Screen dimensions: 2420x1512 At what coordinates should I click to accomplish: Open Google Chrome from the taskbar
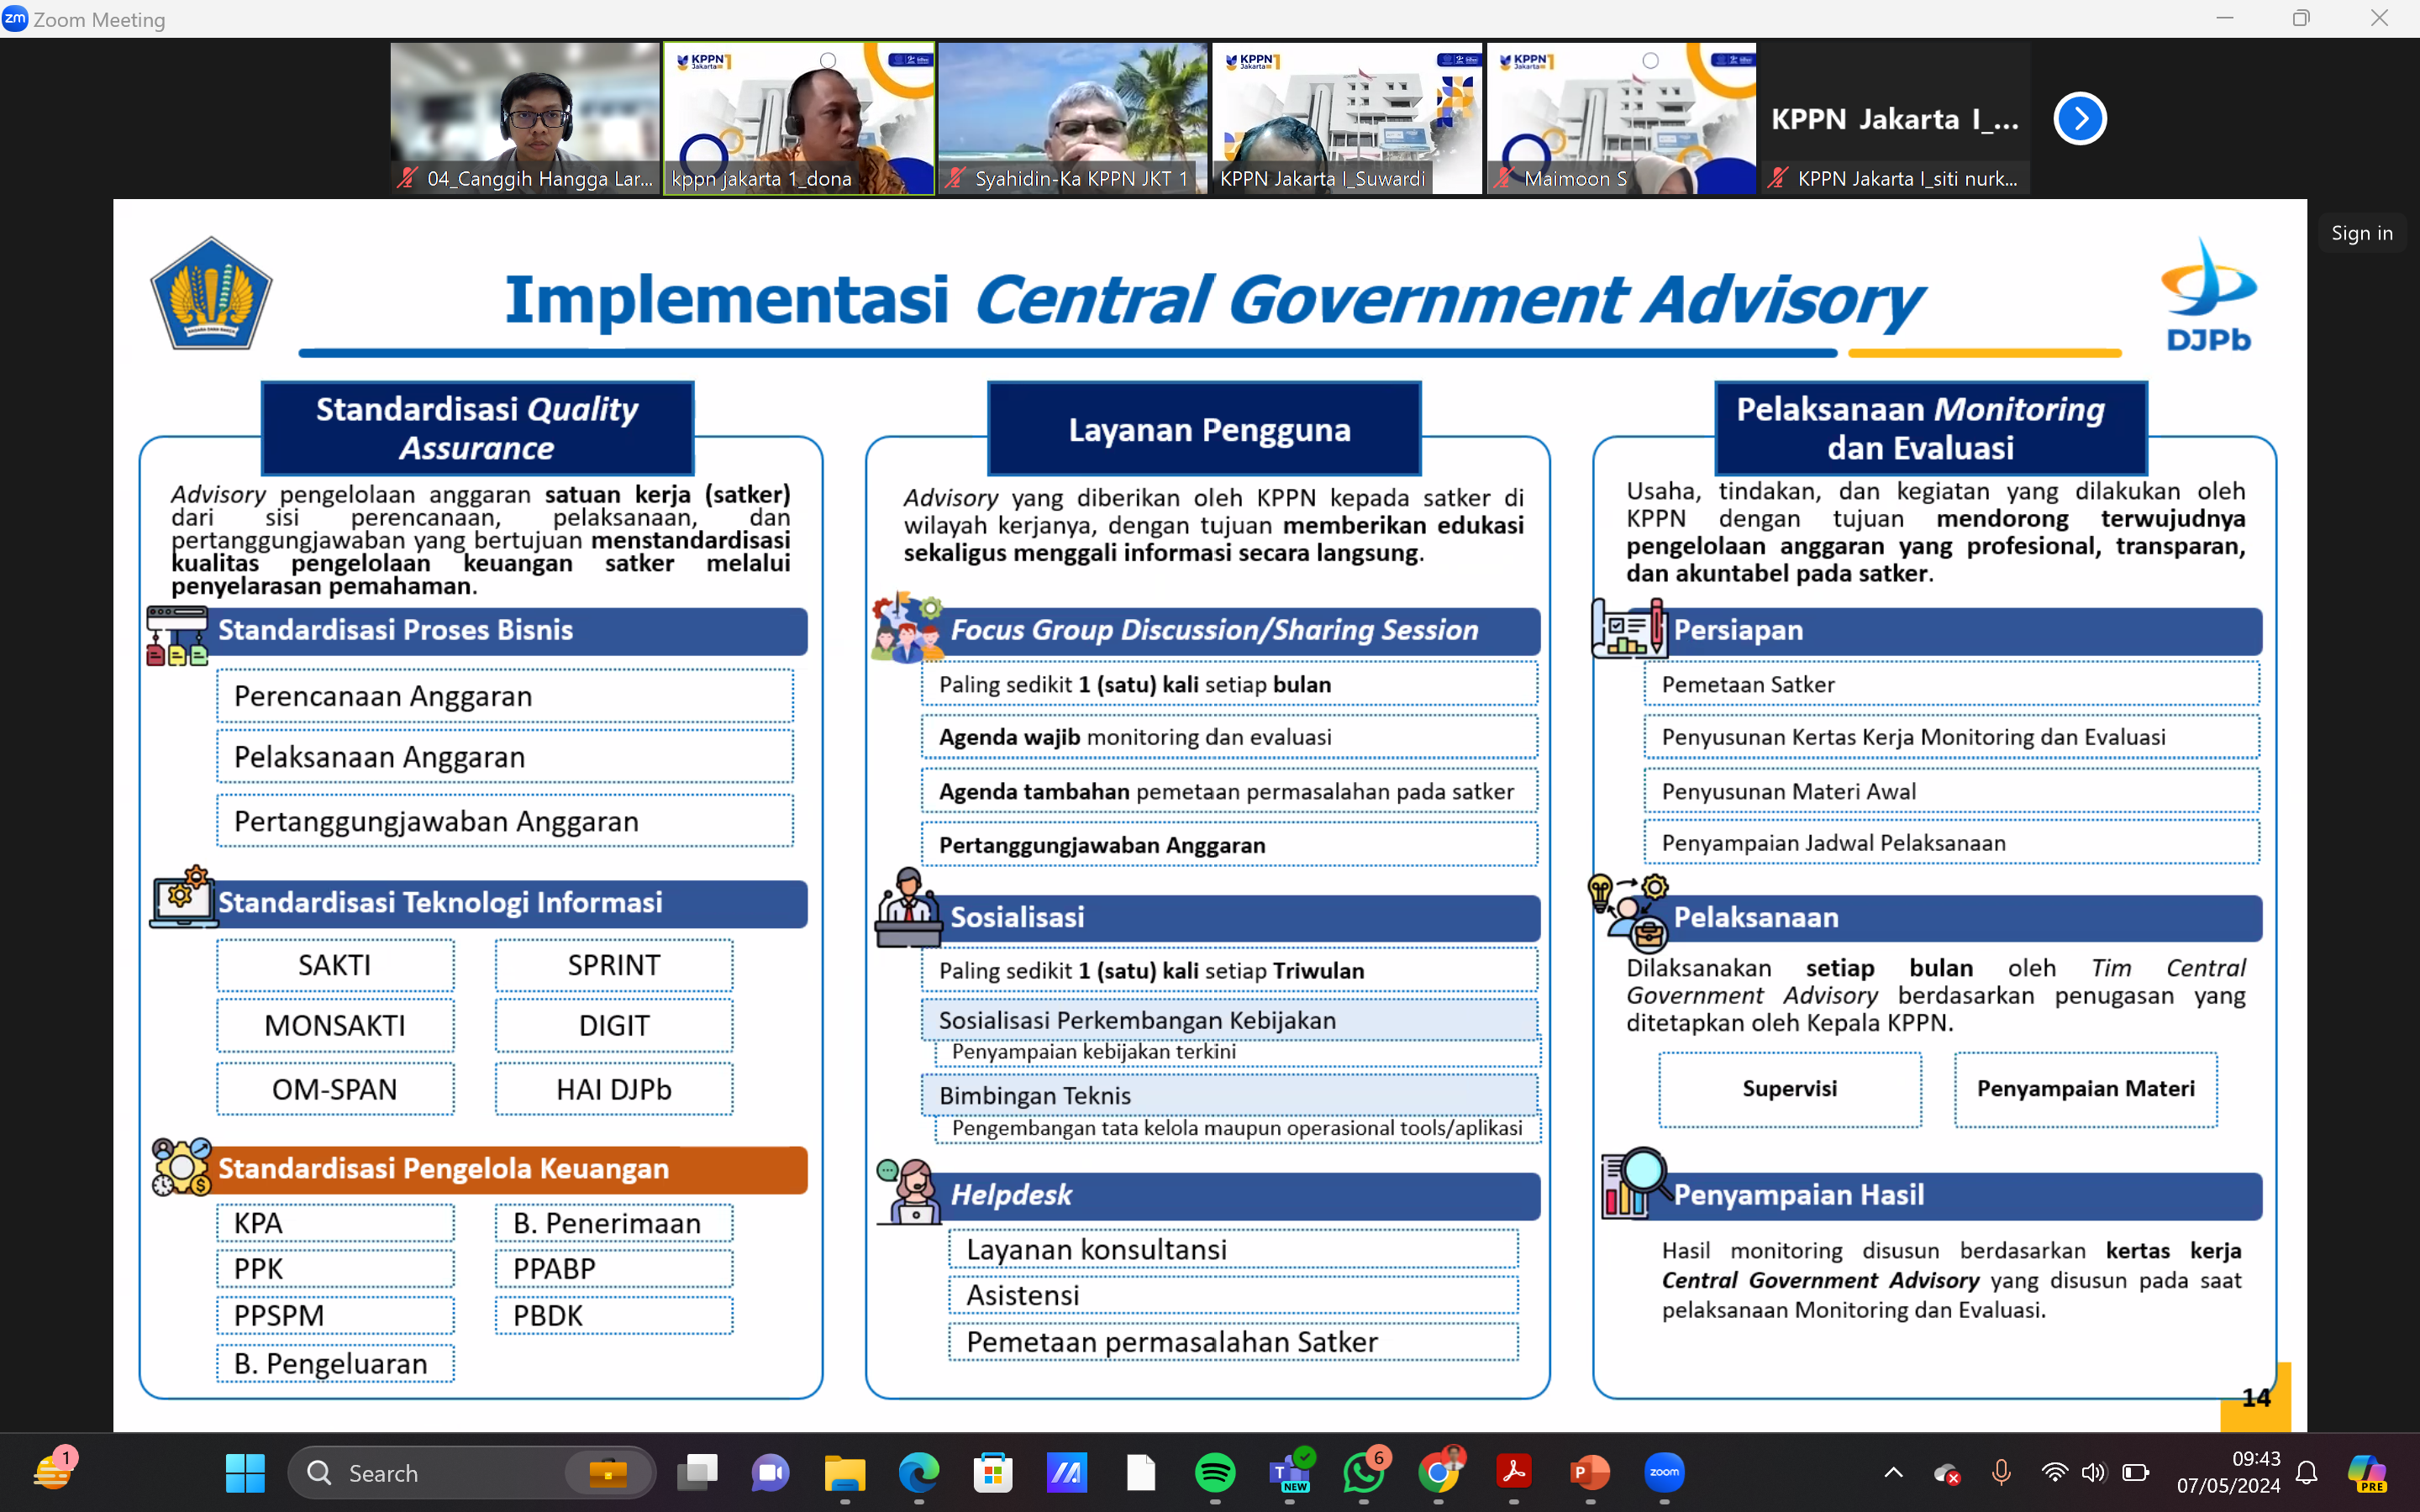(x=1438, y=1472)
